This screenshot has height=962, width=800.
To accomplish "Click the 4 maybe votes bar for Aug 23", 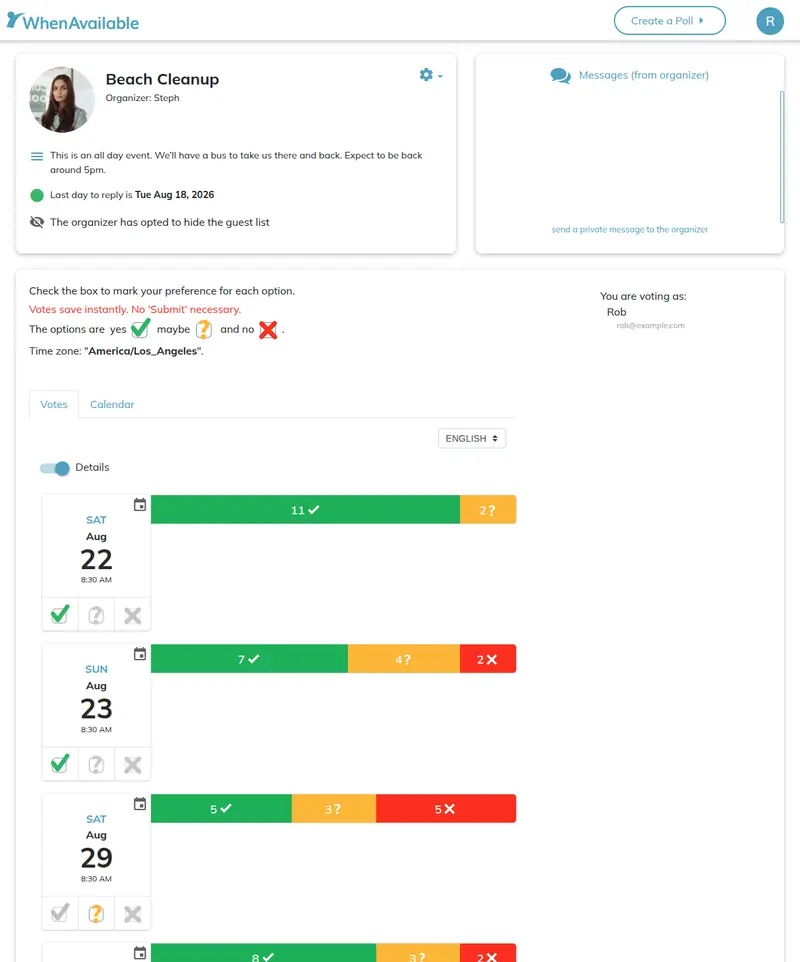I will pos(404,659).
